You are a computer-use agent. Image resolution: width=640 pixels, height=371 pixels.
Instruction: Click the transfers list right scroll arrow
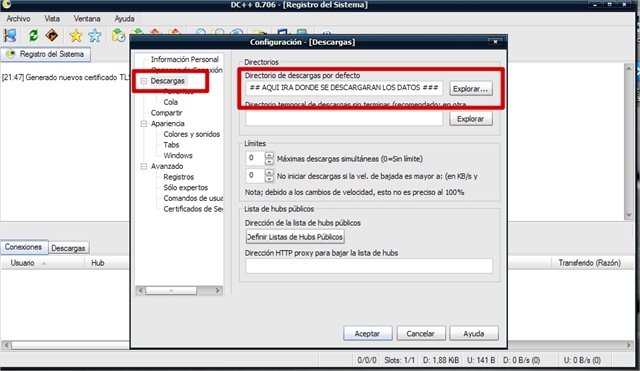coord(629,345)
